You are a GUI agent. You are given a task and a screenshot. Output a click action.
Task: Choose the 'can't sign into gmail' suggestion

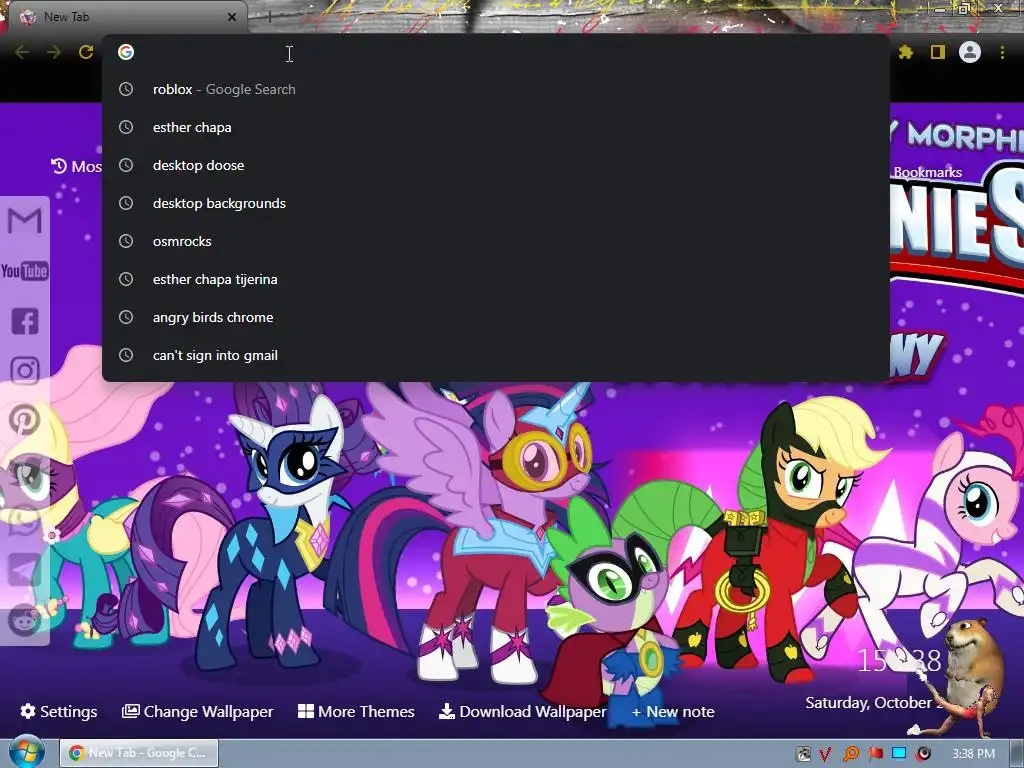point(496,355)
